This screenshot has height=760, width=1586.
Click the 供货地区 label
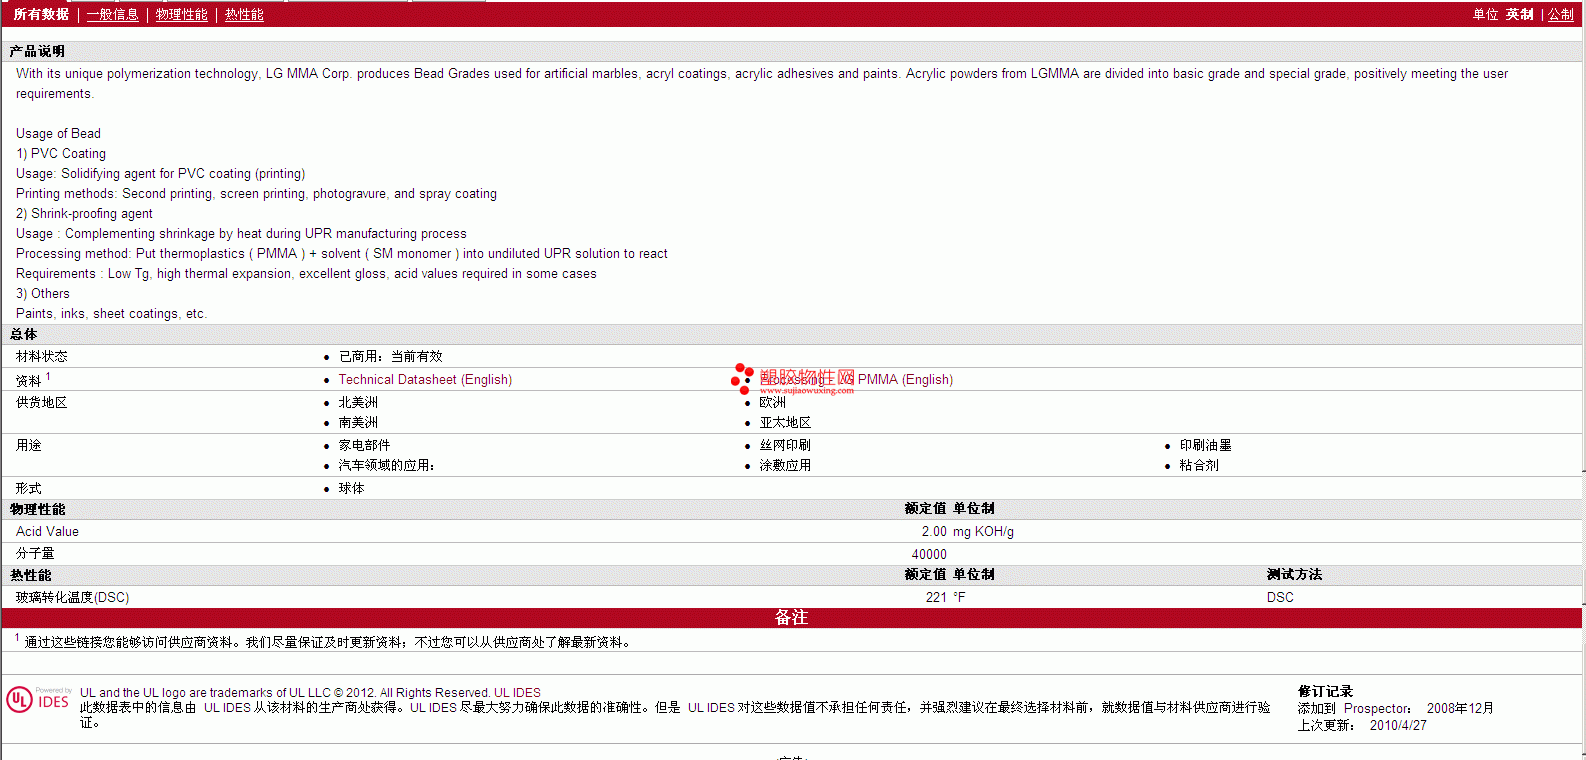[x=42, y=402]
